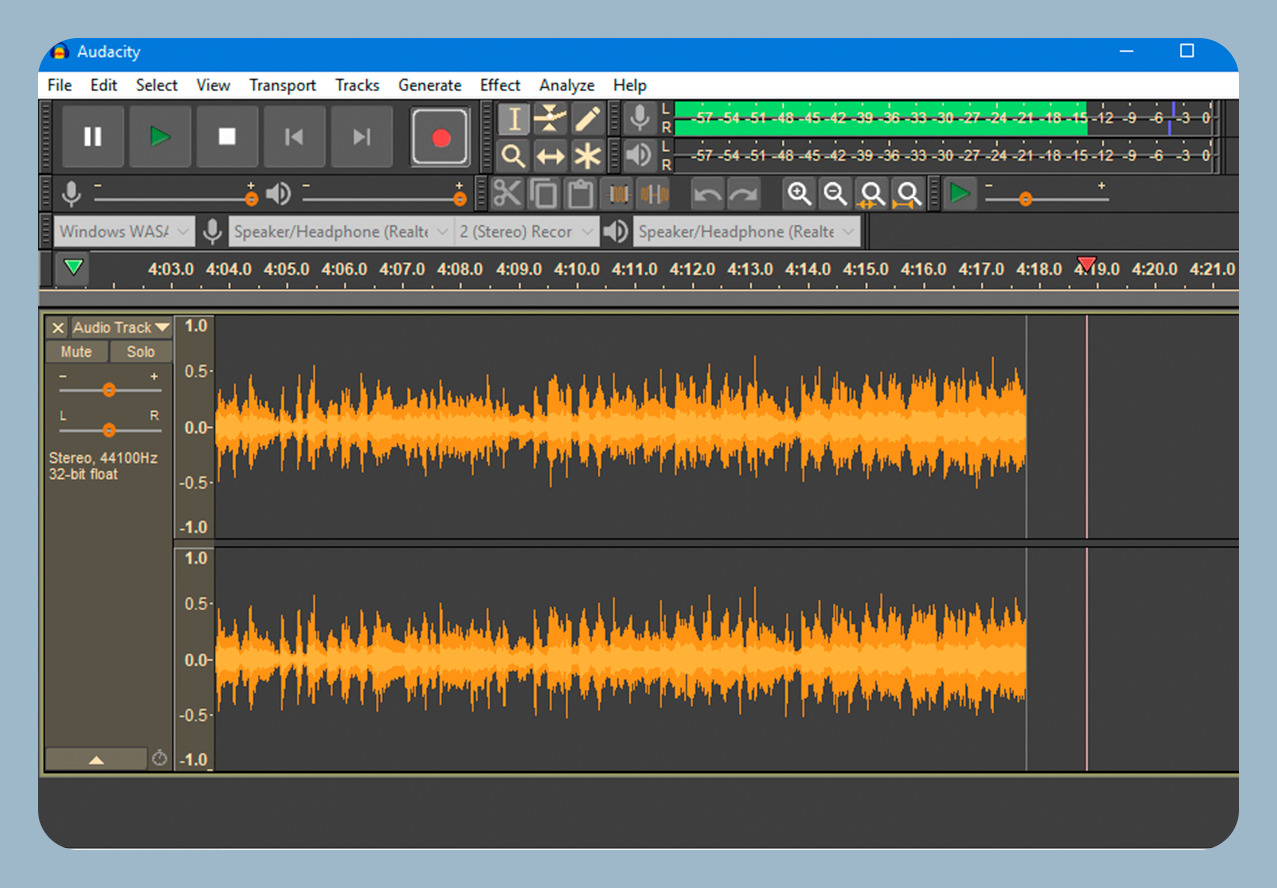Fit entire project in window icon
The width and height of the screenshot is (1277, 888).
908,193
